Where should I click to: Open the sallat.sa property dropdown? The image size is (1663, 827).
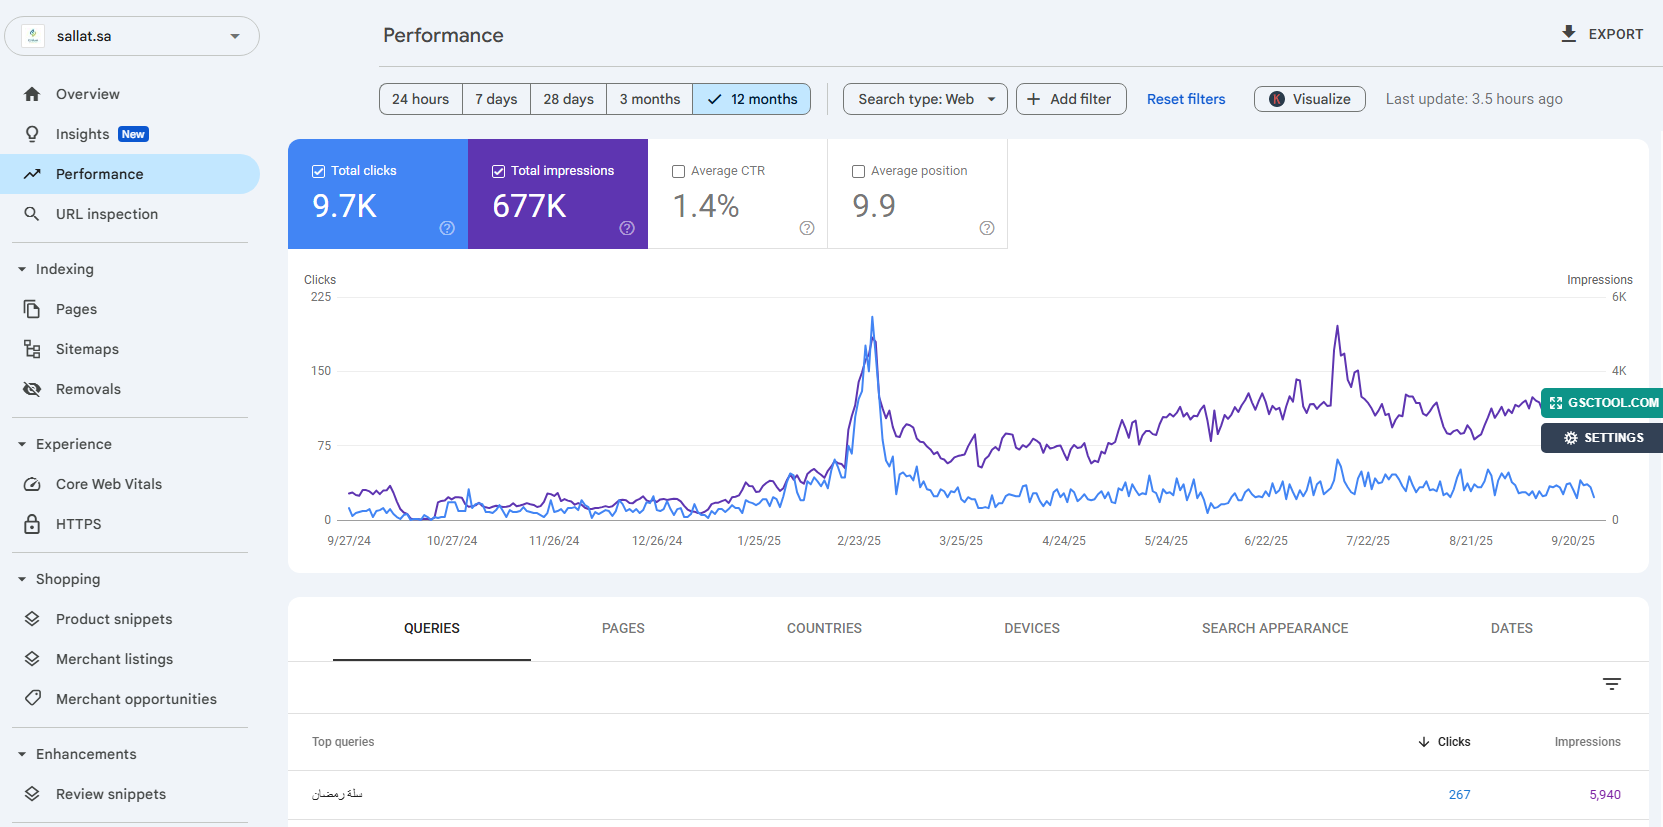(x=132, y=36)
